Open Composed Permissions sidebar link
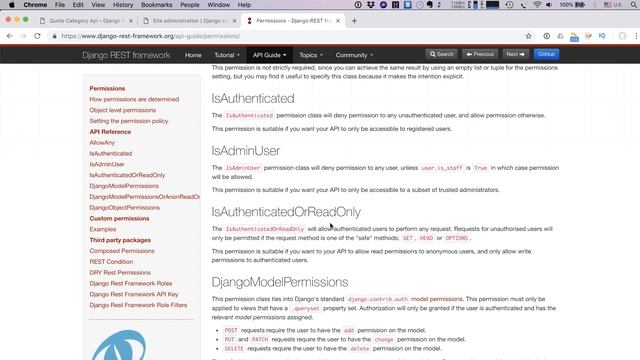 click(122, 251)
